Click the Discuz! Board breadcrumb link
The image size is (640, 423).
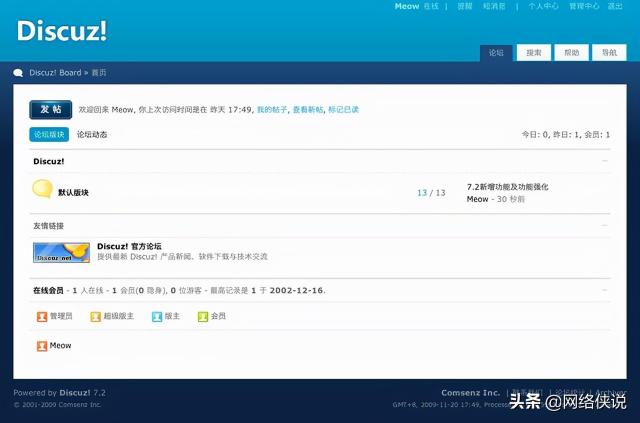tap(55, 73)
